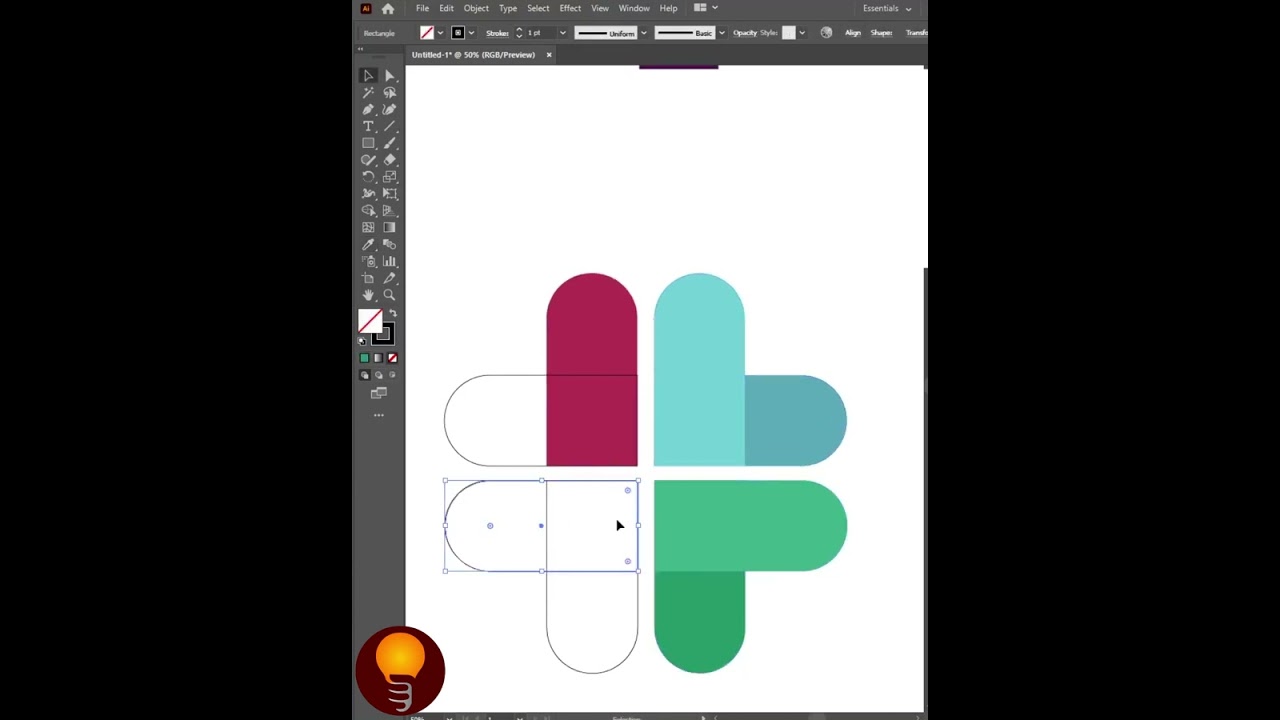Click the Recolor Artwork globe icon
Viewport: 1280px width, 720px height.
pos(826,33)
